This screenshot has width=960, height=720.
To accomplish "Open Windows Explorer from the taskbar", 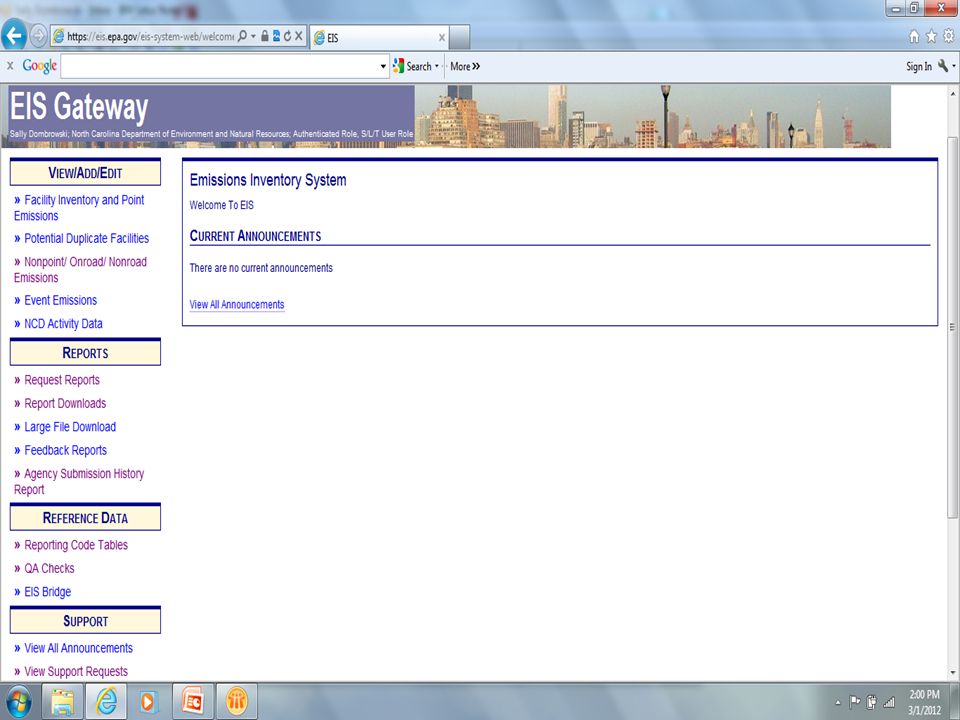I will click(x=62, y=701).
